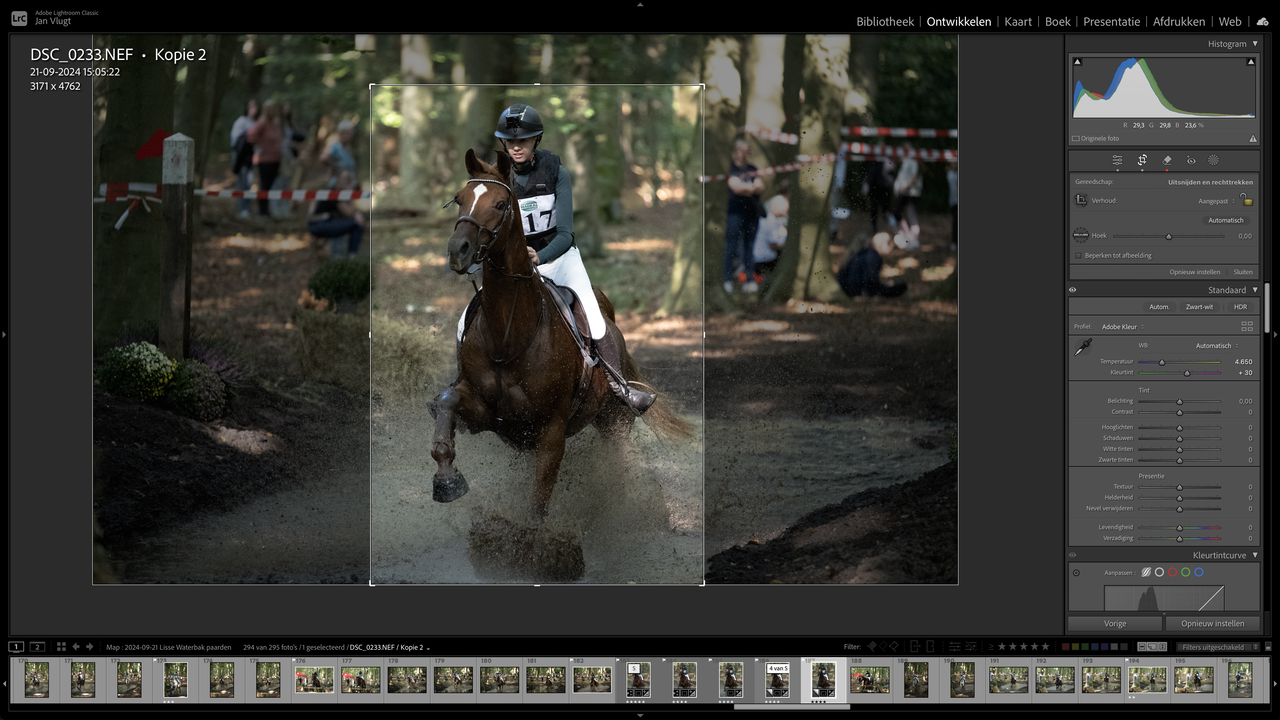Screen dimensions: 1280x720
Task: Select the Healing eraser tool icon
Action: coord(1167,160)
